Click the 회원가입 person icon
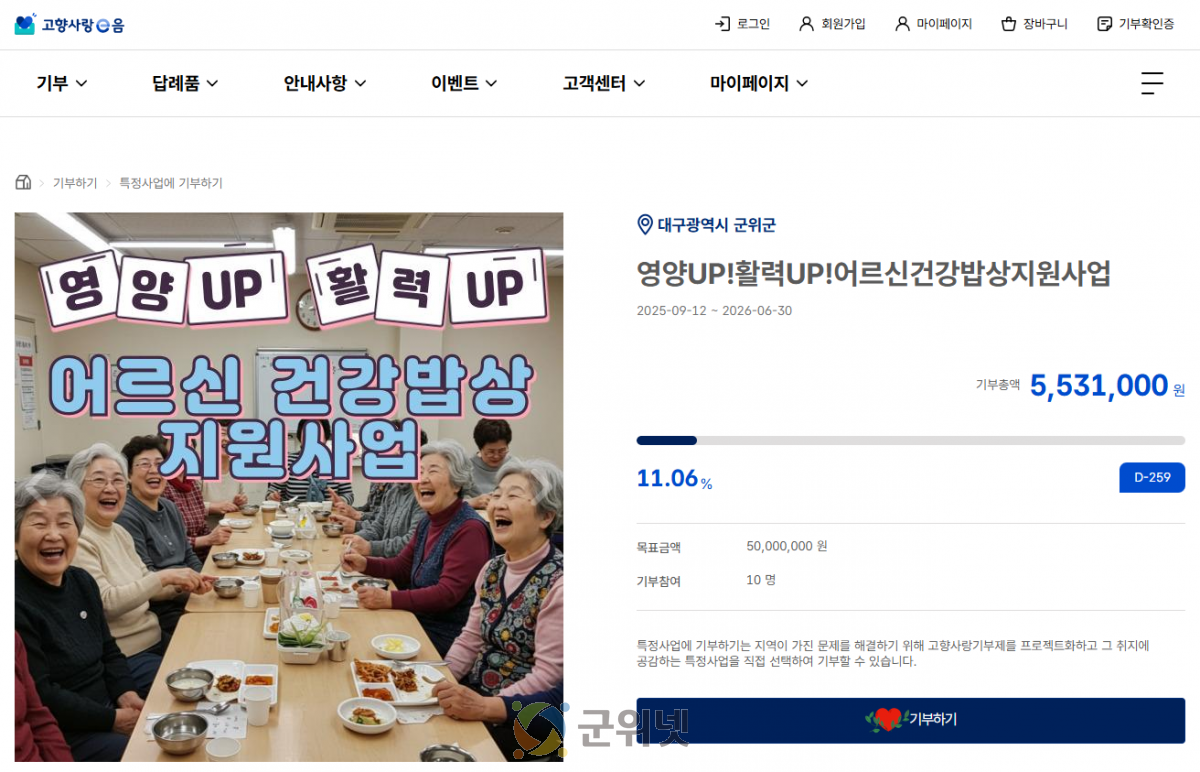 806,24
